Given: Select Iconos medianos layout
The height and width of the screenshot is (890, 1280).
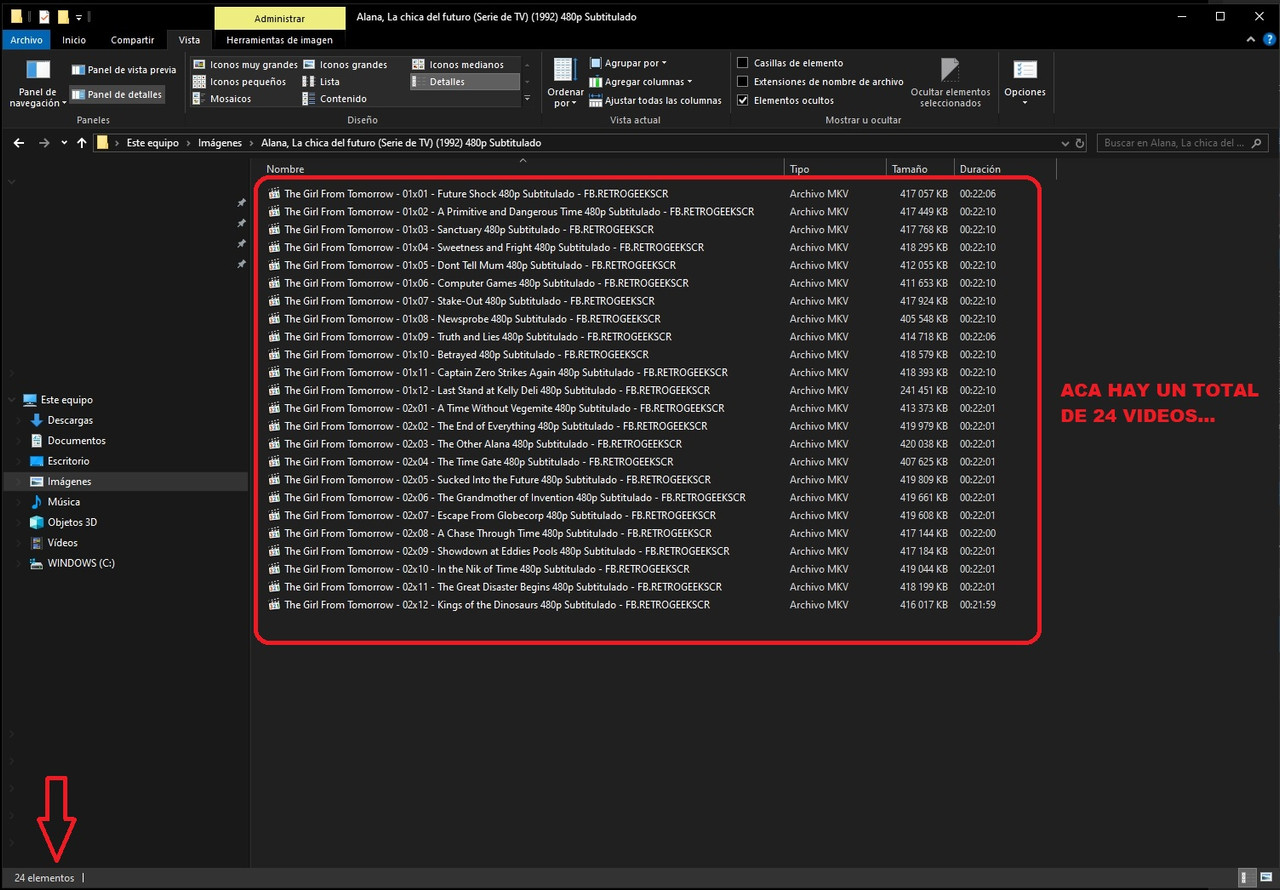Looking at the screenshot, I should point(458,64).
